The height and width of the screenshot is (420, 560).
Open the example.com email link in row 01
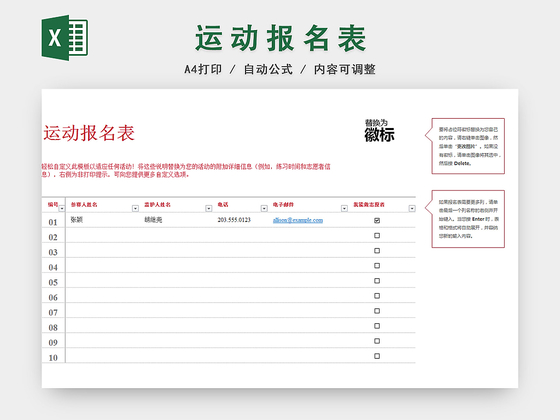298,220
